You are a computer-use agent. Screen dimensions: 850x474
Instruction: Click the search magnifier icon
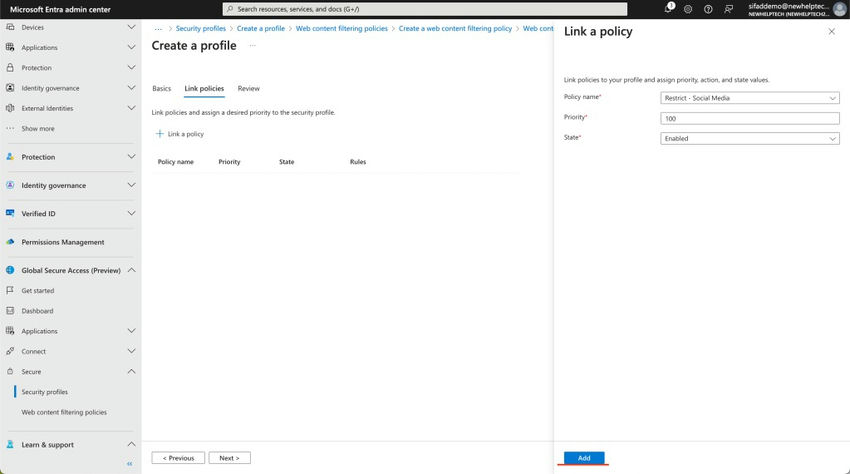[230, 9]
